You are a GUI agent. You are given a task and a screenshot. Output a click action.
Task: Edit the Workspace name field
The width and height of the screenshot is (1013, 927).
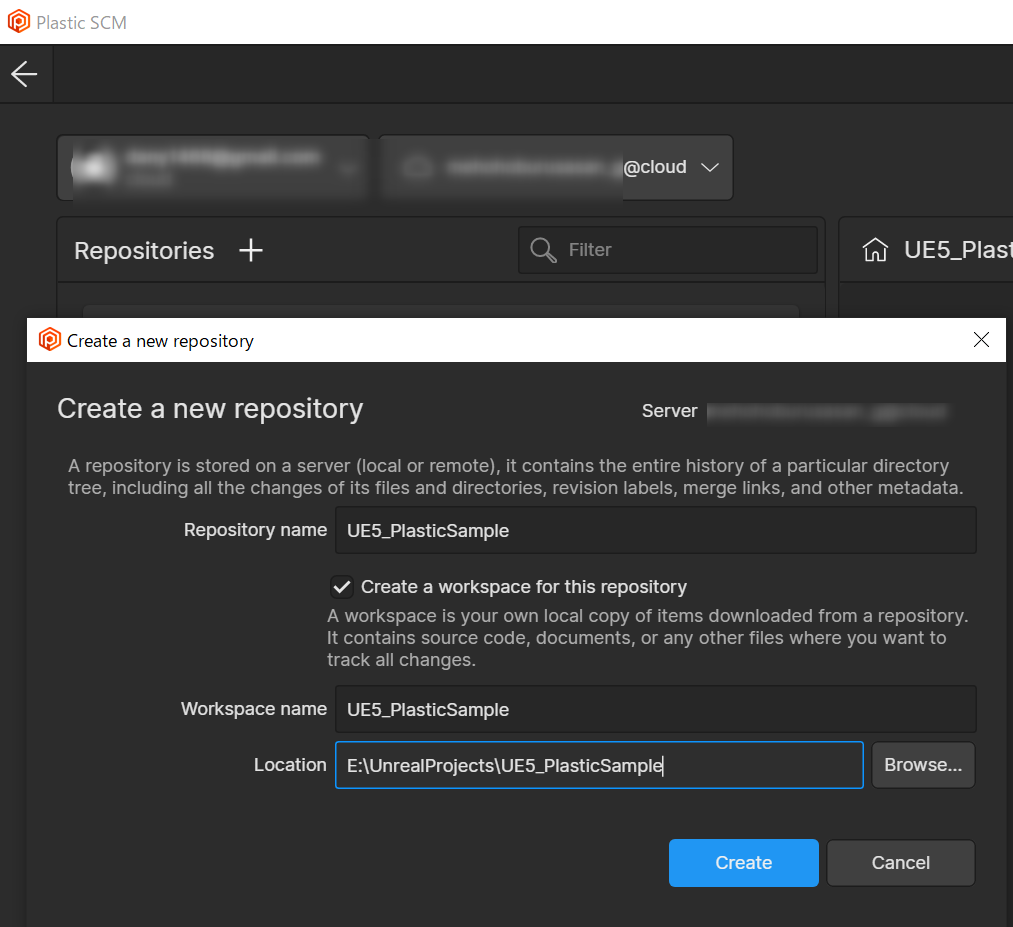[x=655, y=709]
